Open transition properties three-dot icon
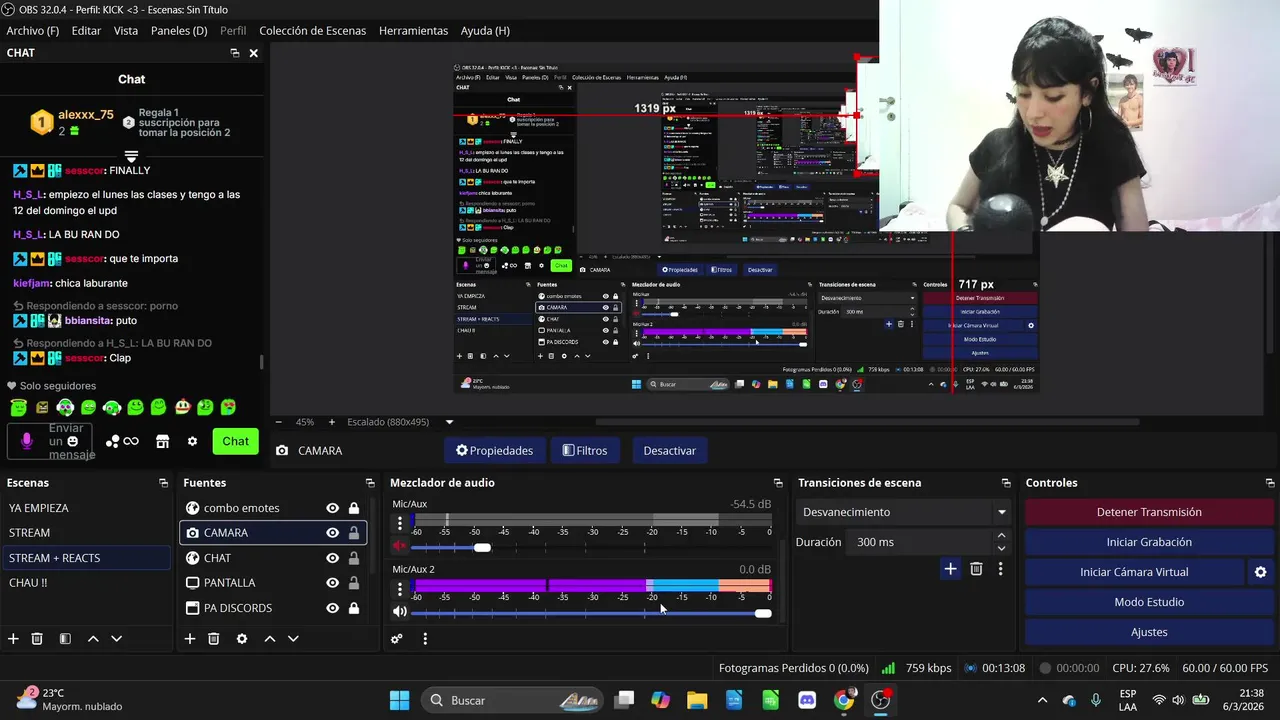Viewport: 1280px width, 720px height. click(1000, 569)
